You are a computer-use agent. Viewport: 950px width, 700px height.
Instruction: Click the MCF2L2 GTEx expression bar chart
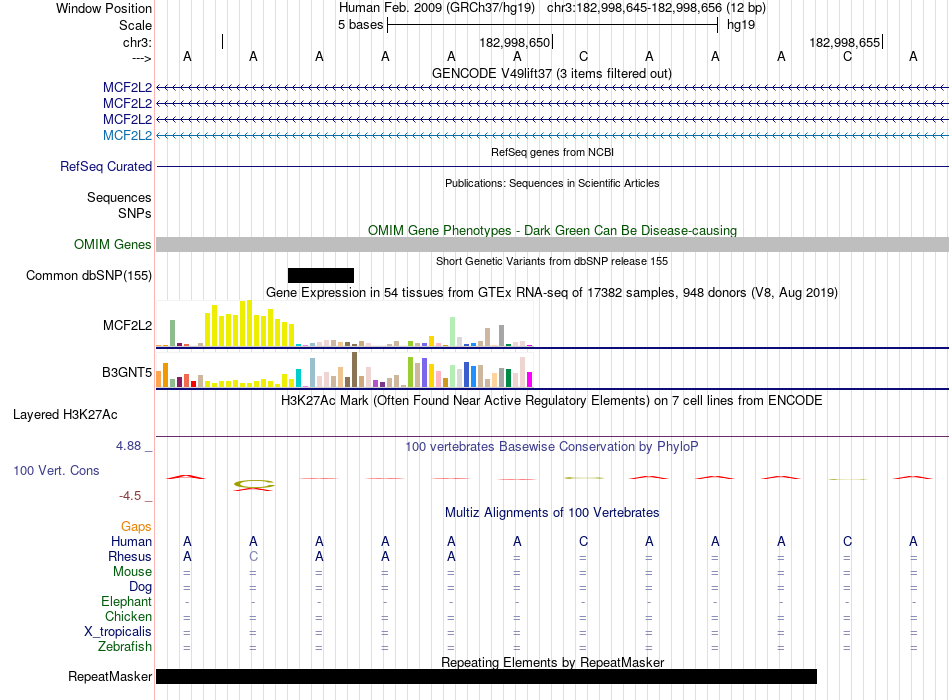pyautogui.click(x=344, y=324)
